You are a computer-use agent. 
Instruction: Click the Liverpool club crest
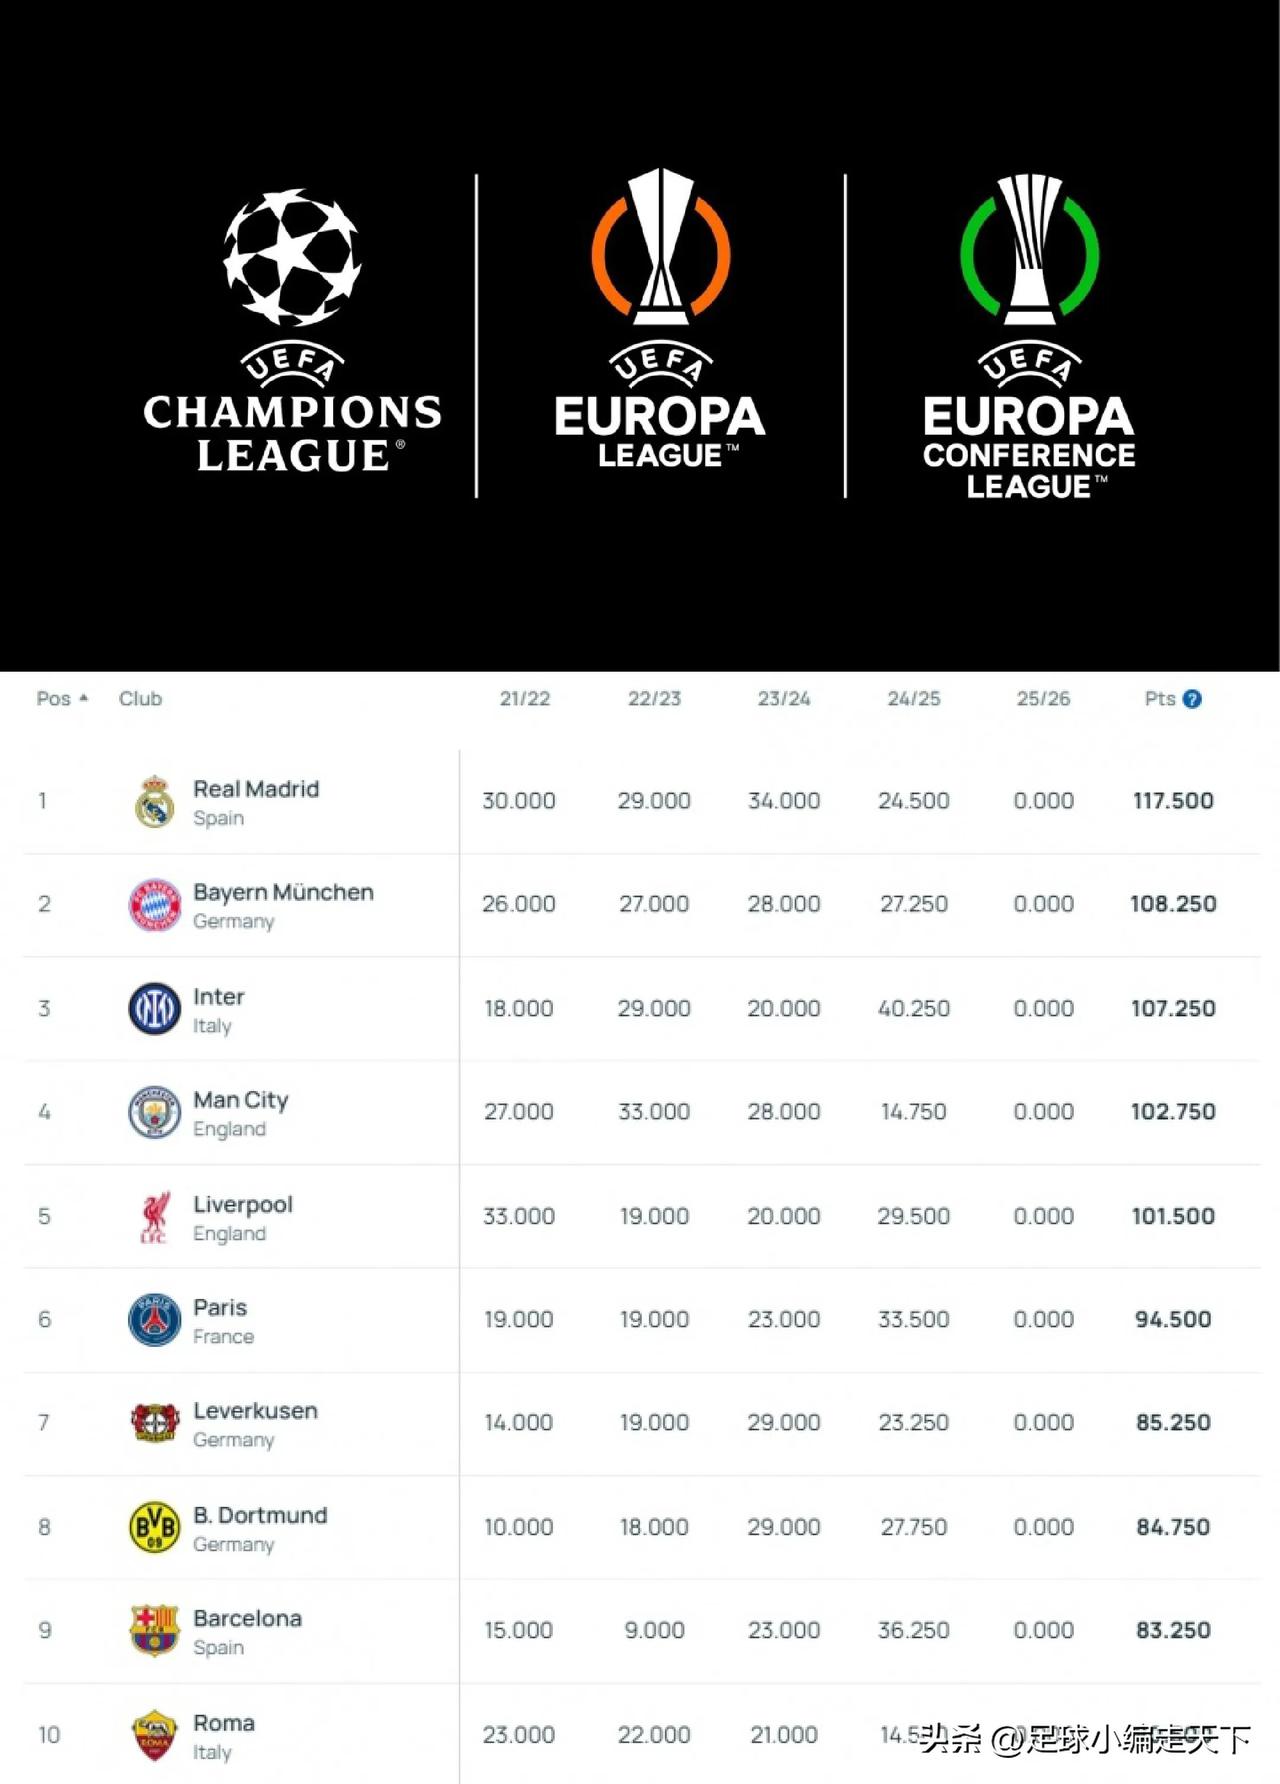tap(155, 1216)
